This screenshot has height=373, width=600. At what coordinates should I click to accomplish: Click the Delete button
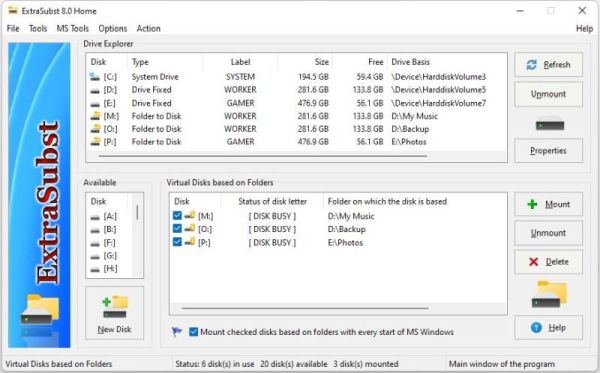(x=548, y=262)
